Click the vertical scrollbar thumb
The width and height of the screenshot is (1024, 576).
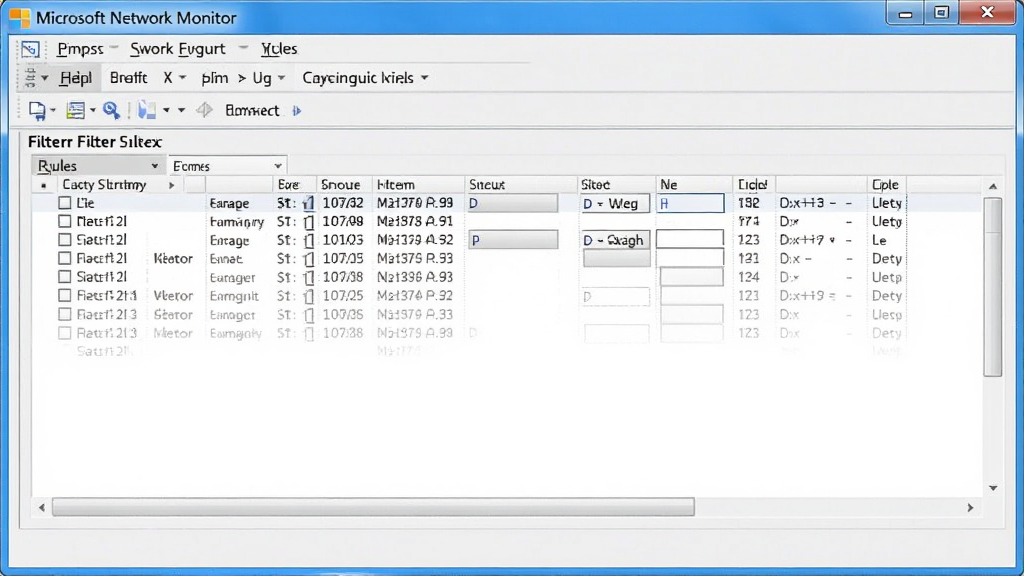pos(993,287)
